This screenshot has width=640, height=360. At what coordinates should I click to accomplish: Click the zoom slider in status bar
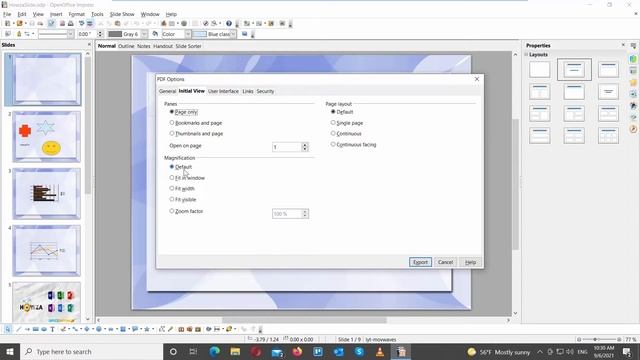[599, 339]
